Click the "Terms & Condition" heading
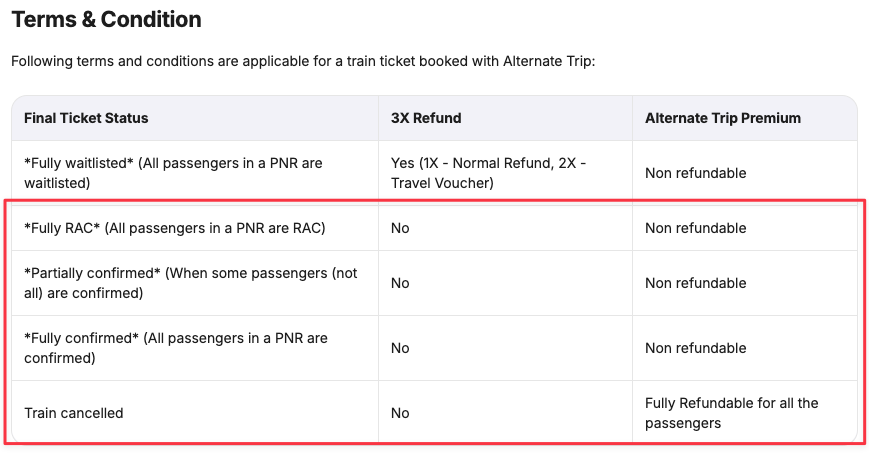Screen dimensions: 869x453 (x=106, y=20)
